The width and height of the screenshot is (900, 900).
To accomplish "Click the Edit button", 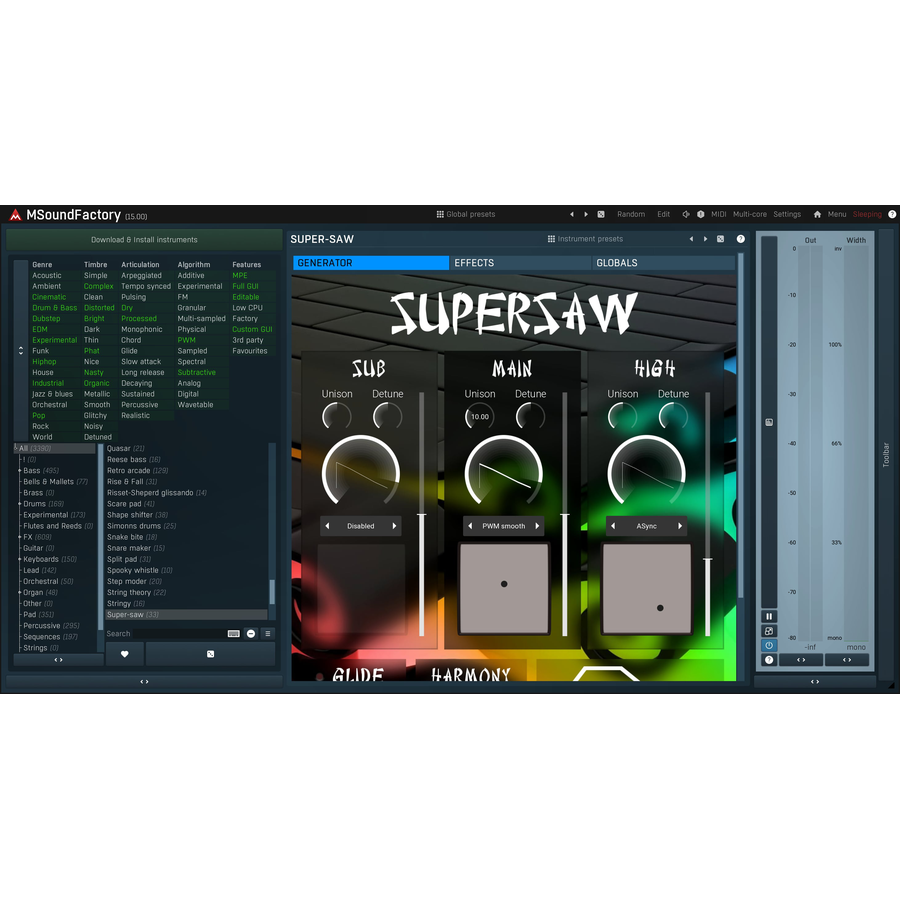I will [x=664, y=214].
